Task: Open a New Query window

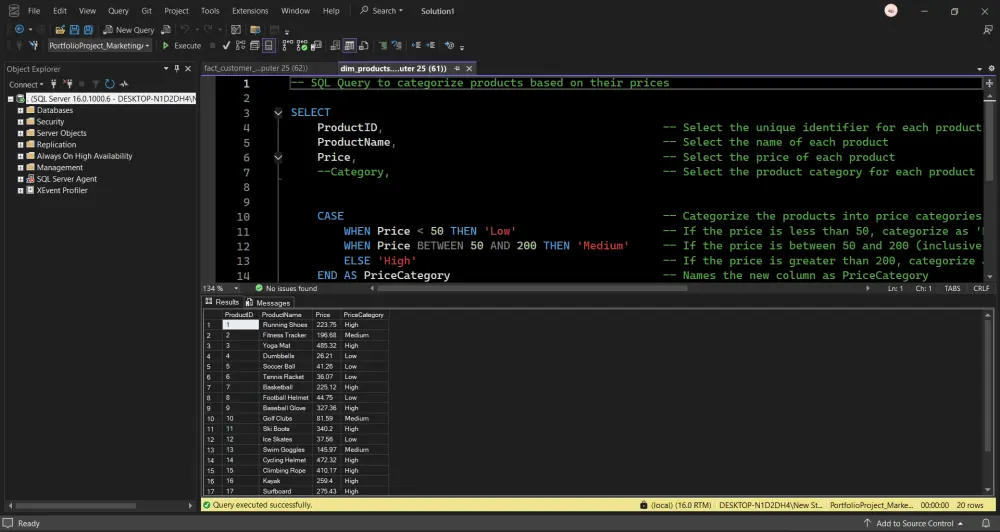Action: pos(129,30)
